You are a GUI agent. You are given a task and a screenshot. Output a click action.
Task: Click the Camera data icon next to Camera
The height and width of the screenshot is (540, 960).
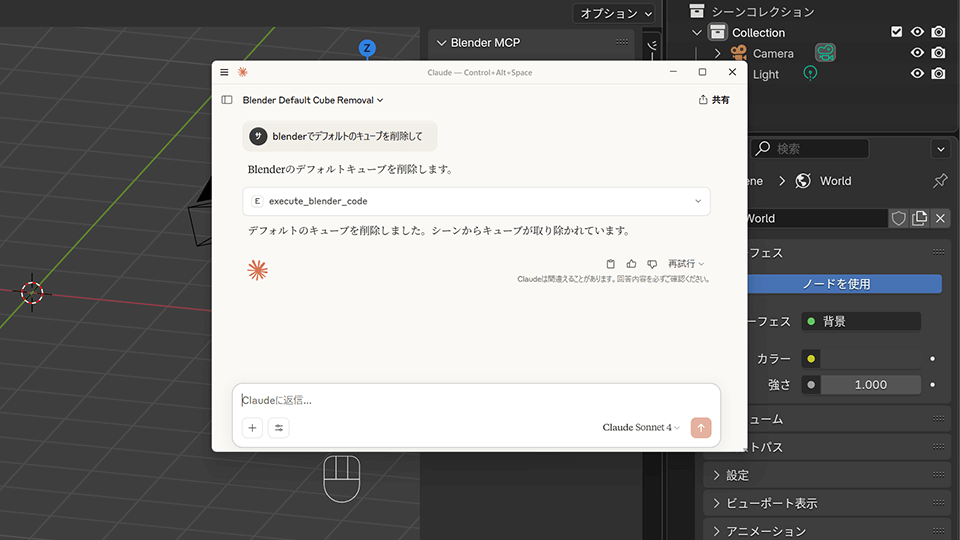point(825,53)
